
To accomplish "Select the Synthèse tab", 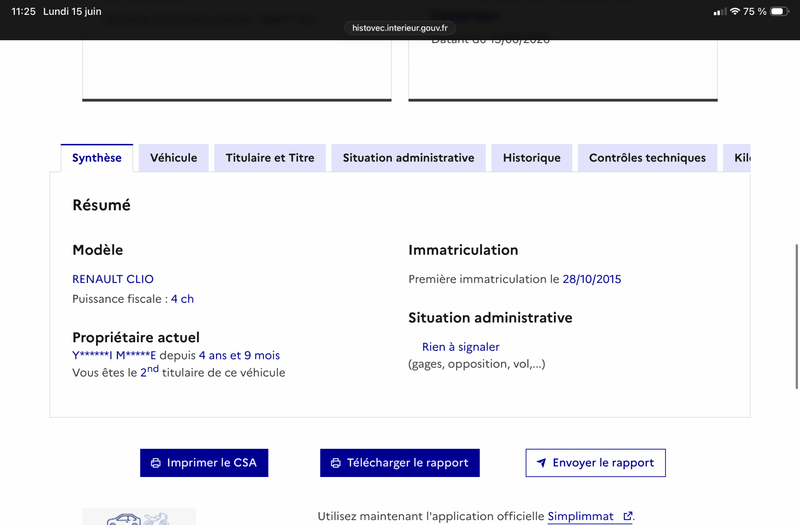I will click(x=97, y=158).
